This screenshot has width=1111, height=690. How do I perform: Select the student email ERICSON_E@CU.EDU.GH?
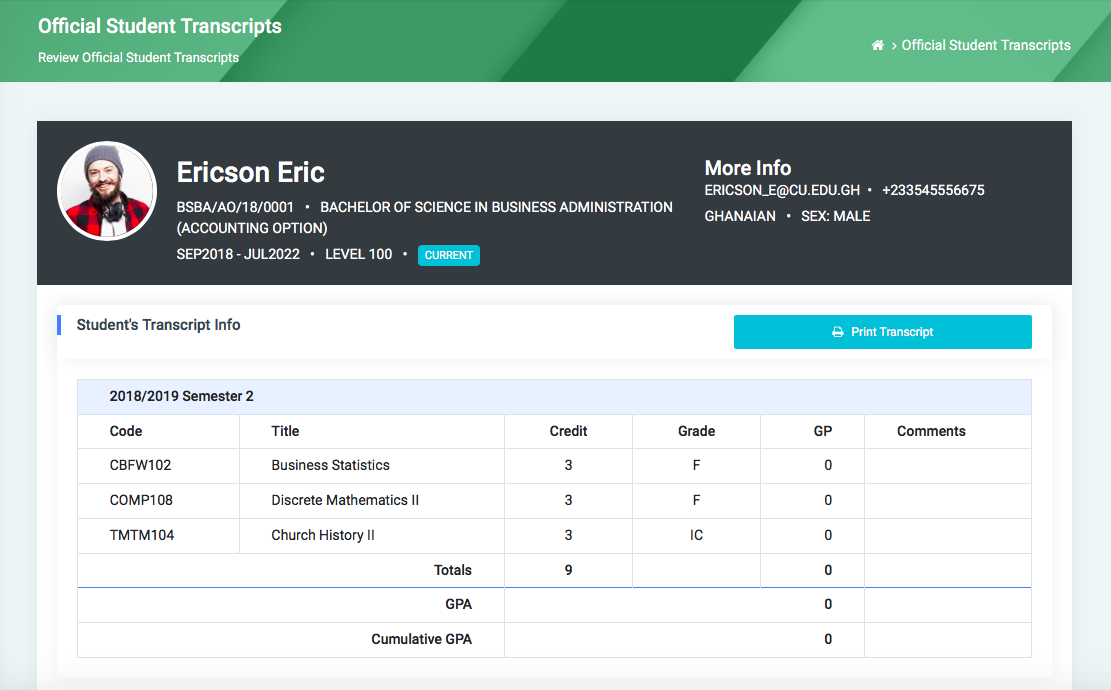coord(782,190)
